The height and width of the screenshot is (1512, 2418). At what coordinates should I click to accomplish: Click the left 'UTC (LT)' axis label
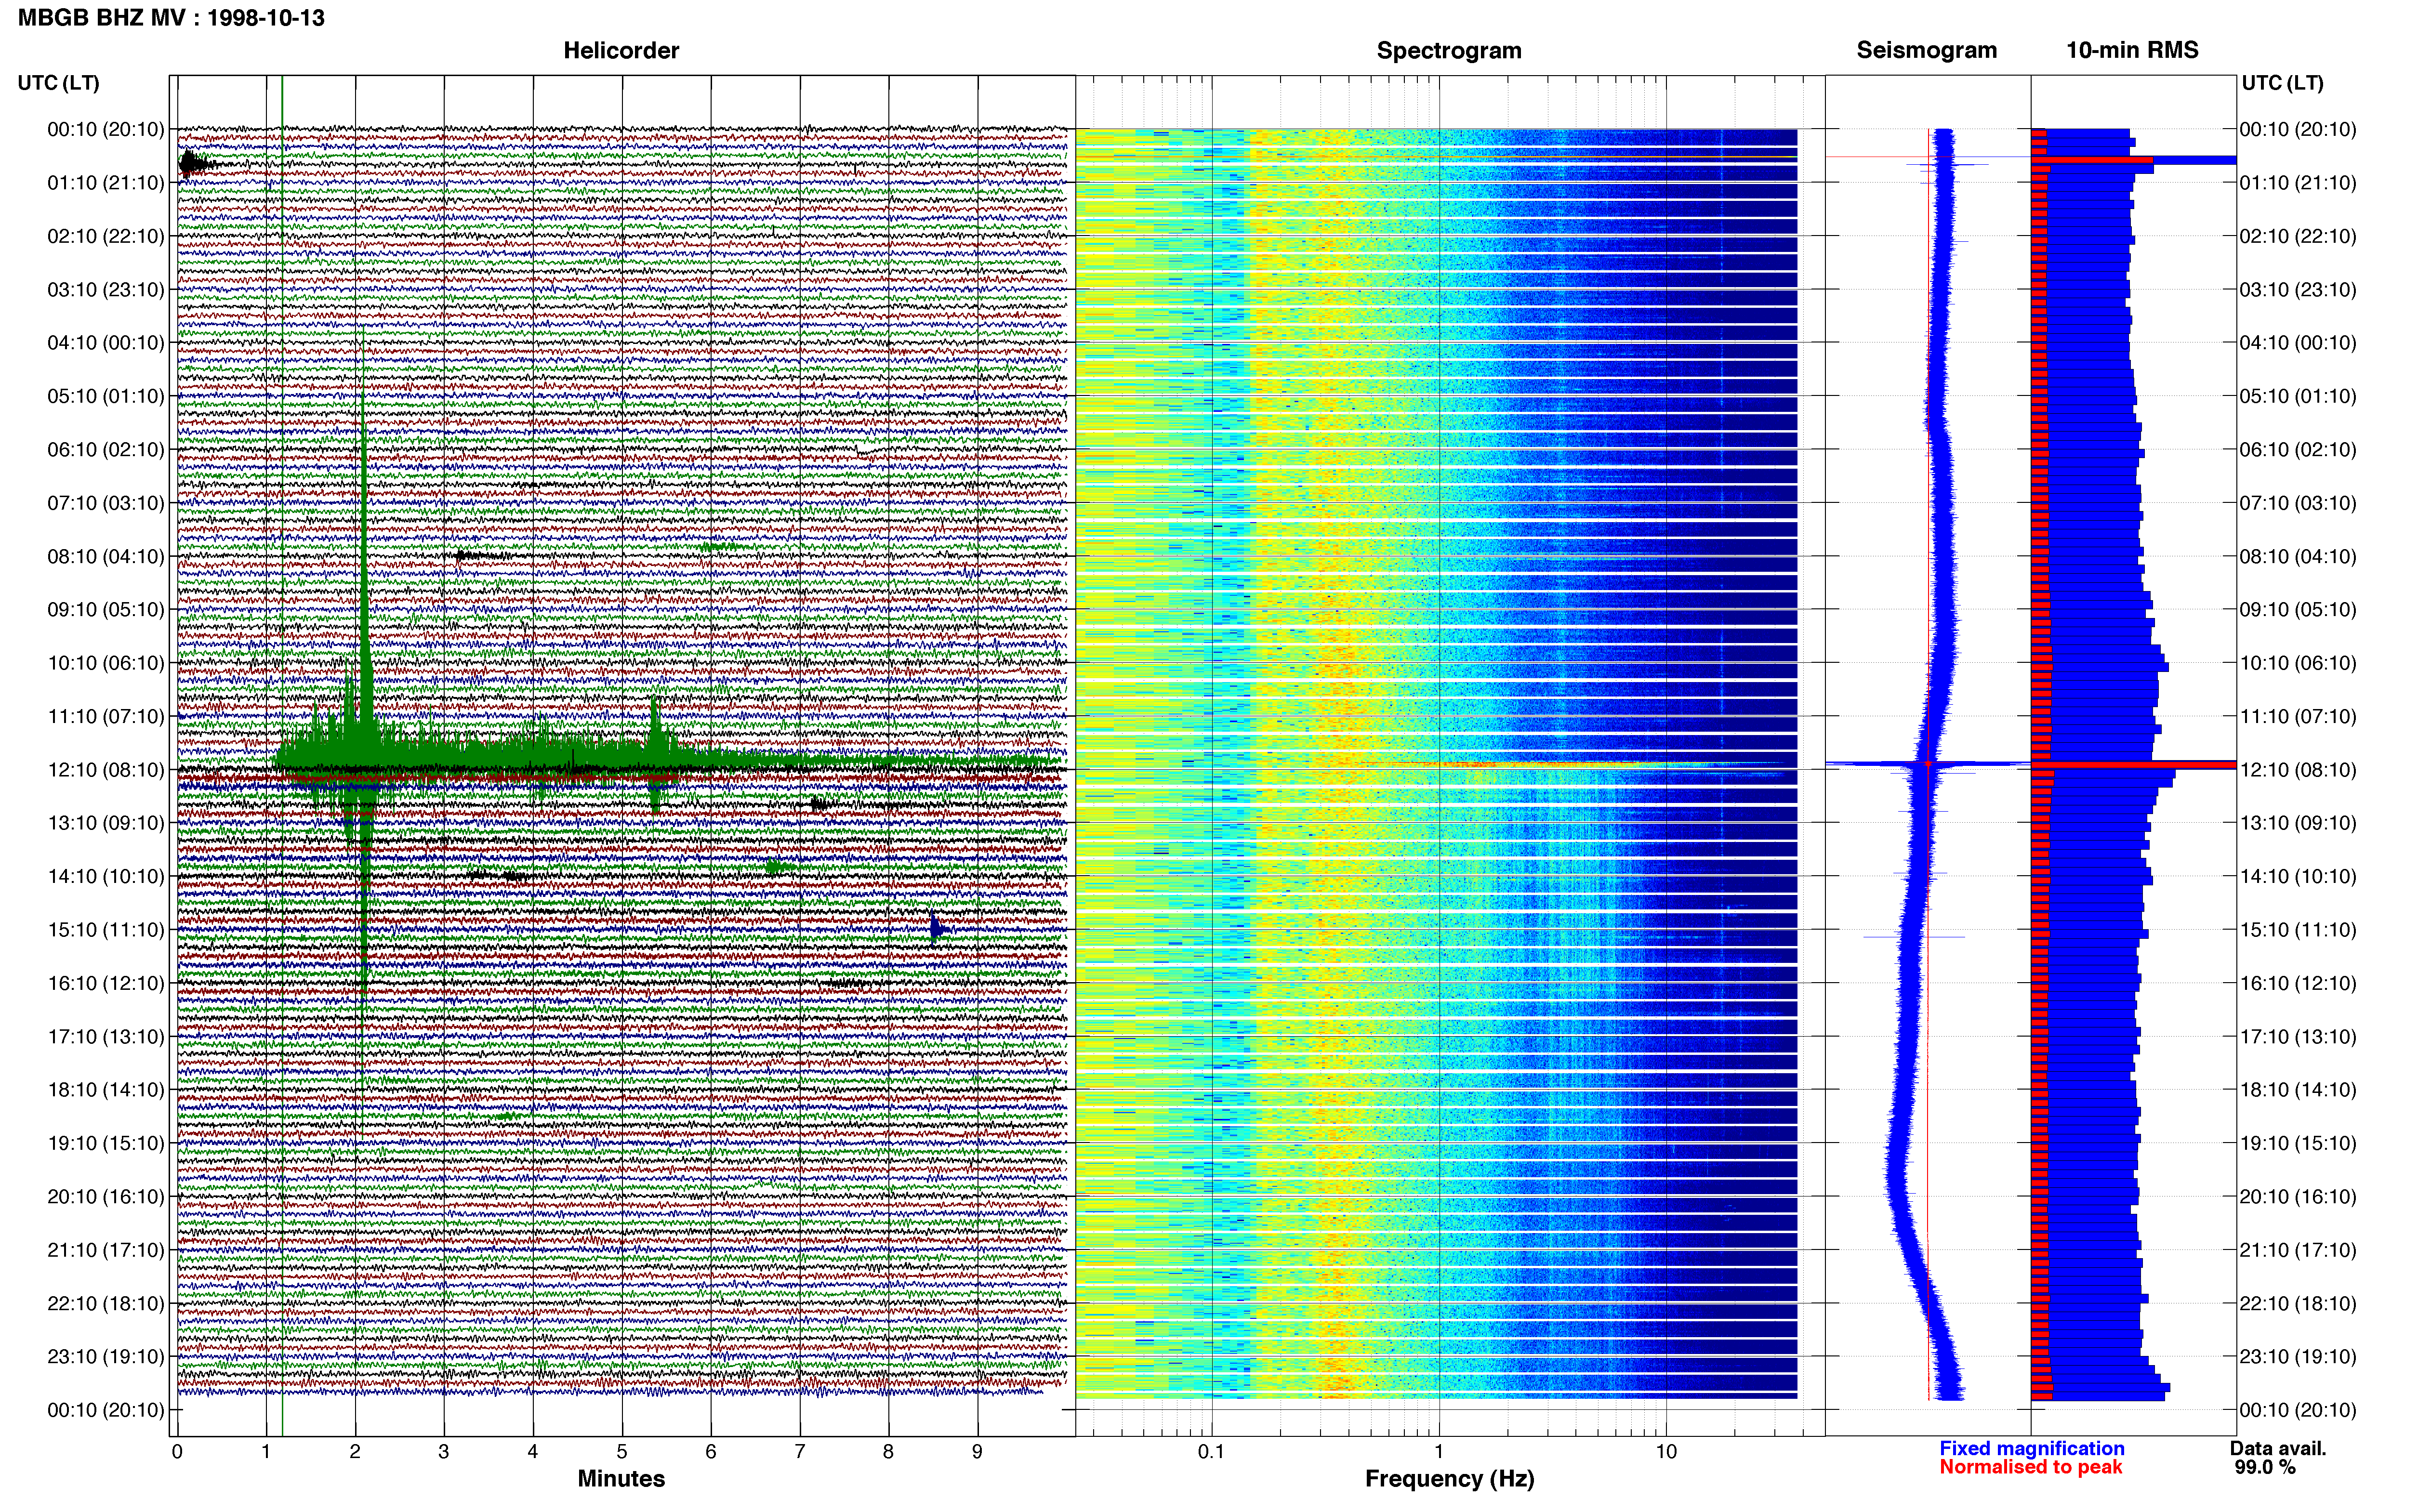tap(58, 82)
